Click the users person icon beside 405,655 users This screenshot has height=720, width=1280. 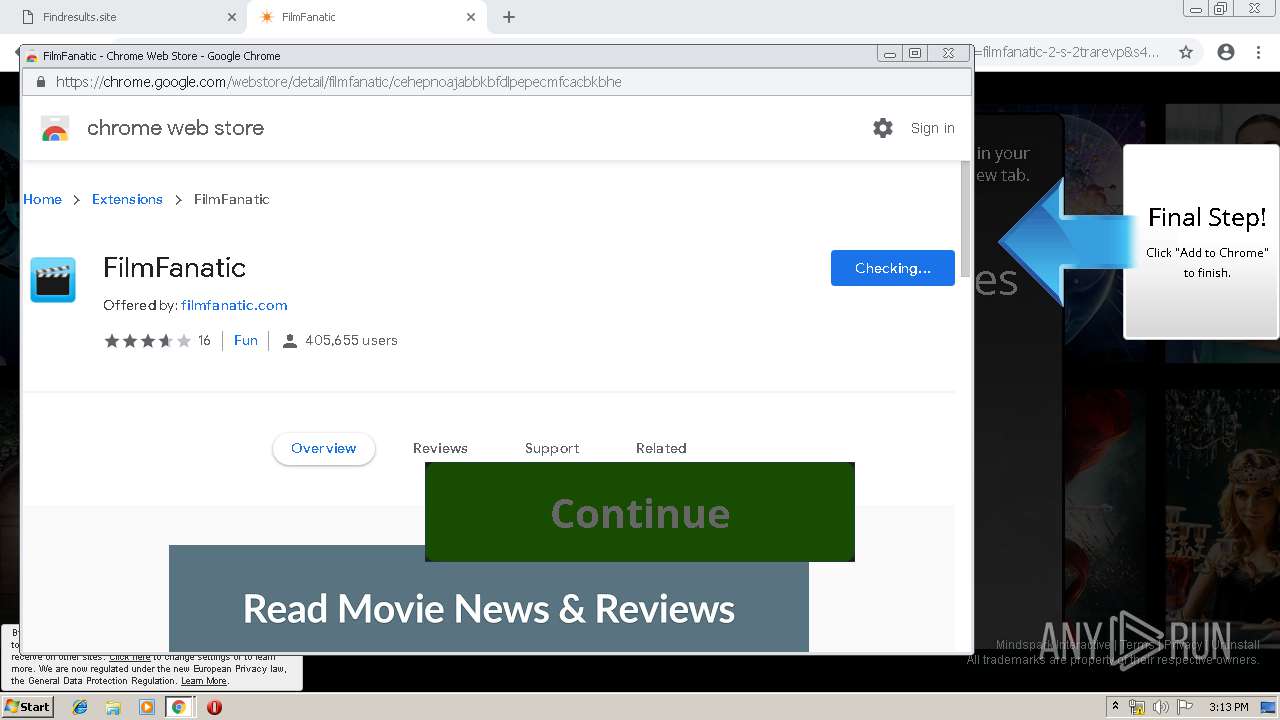tap(289, 341)
